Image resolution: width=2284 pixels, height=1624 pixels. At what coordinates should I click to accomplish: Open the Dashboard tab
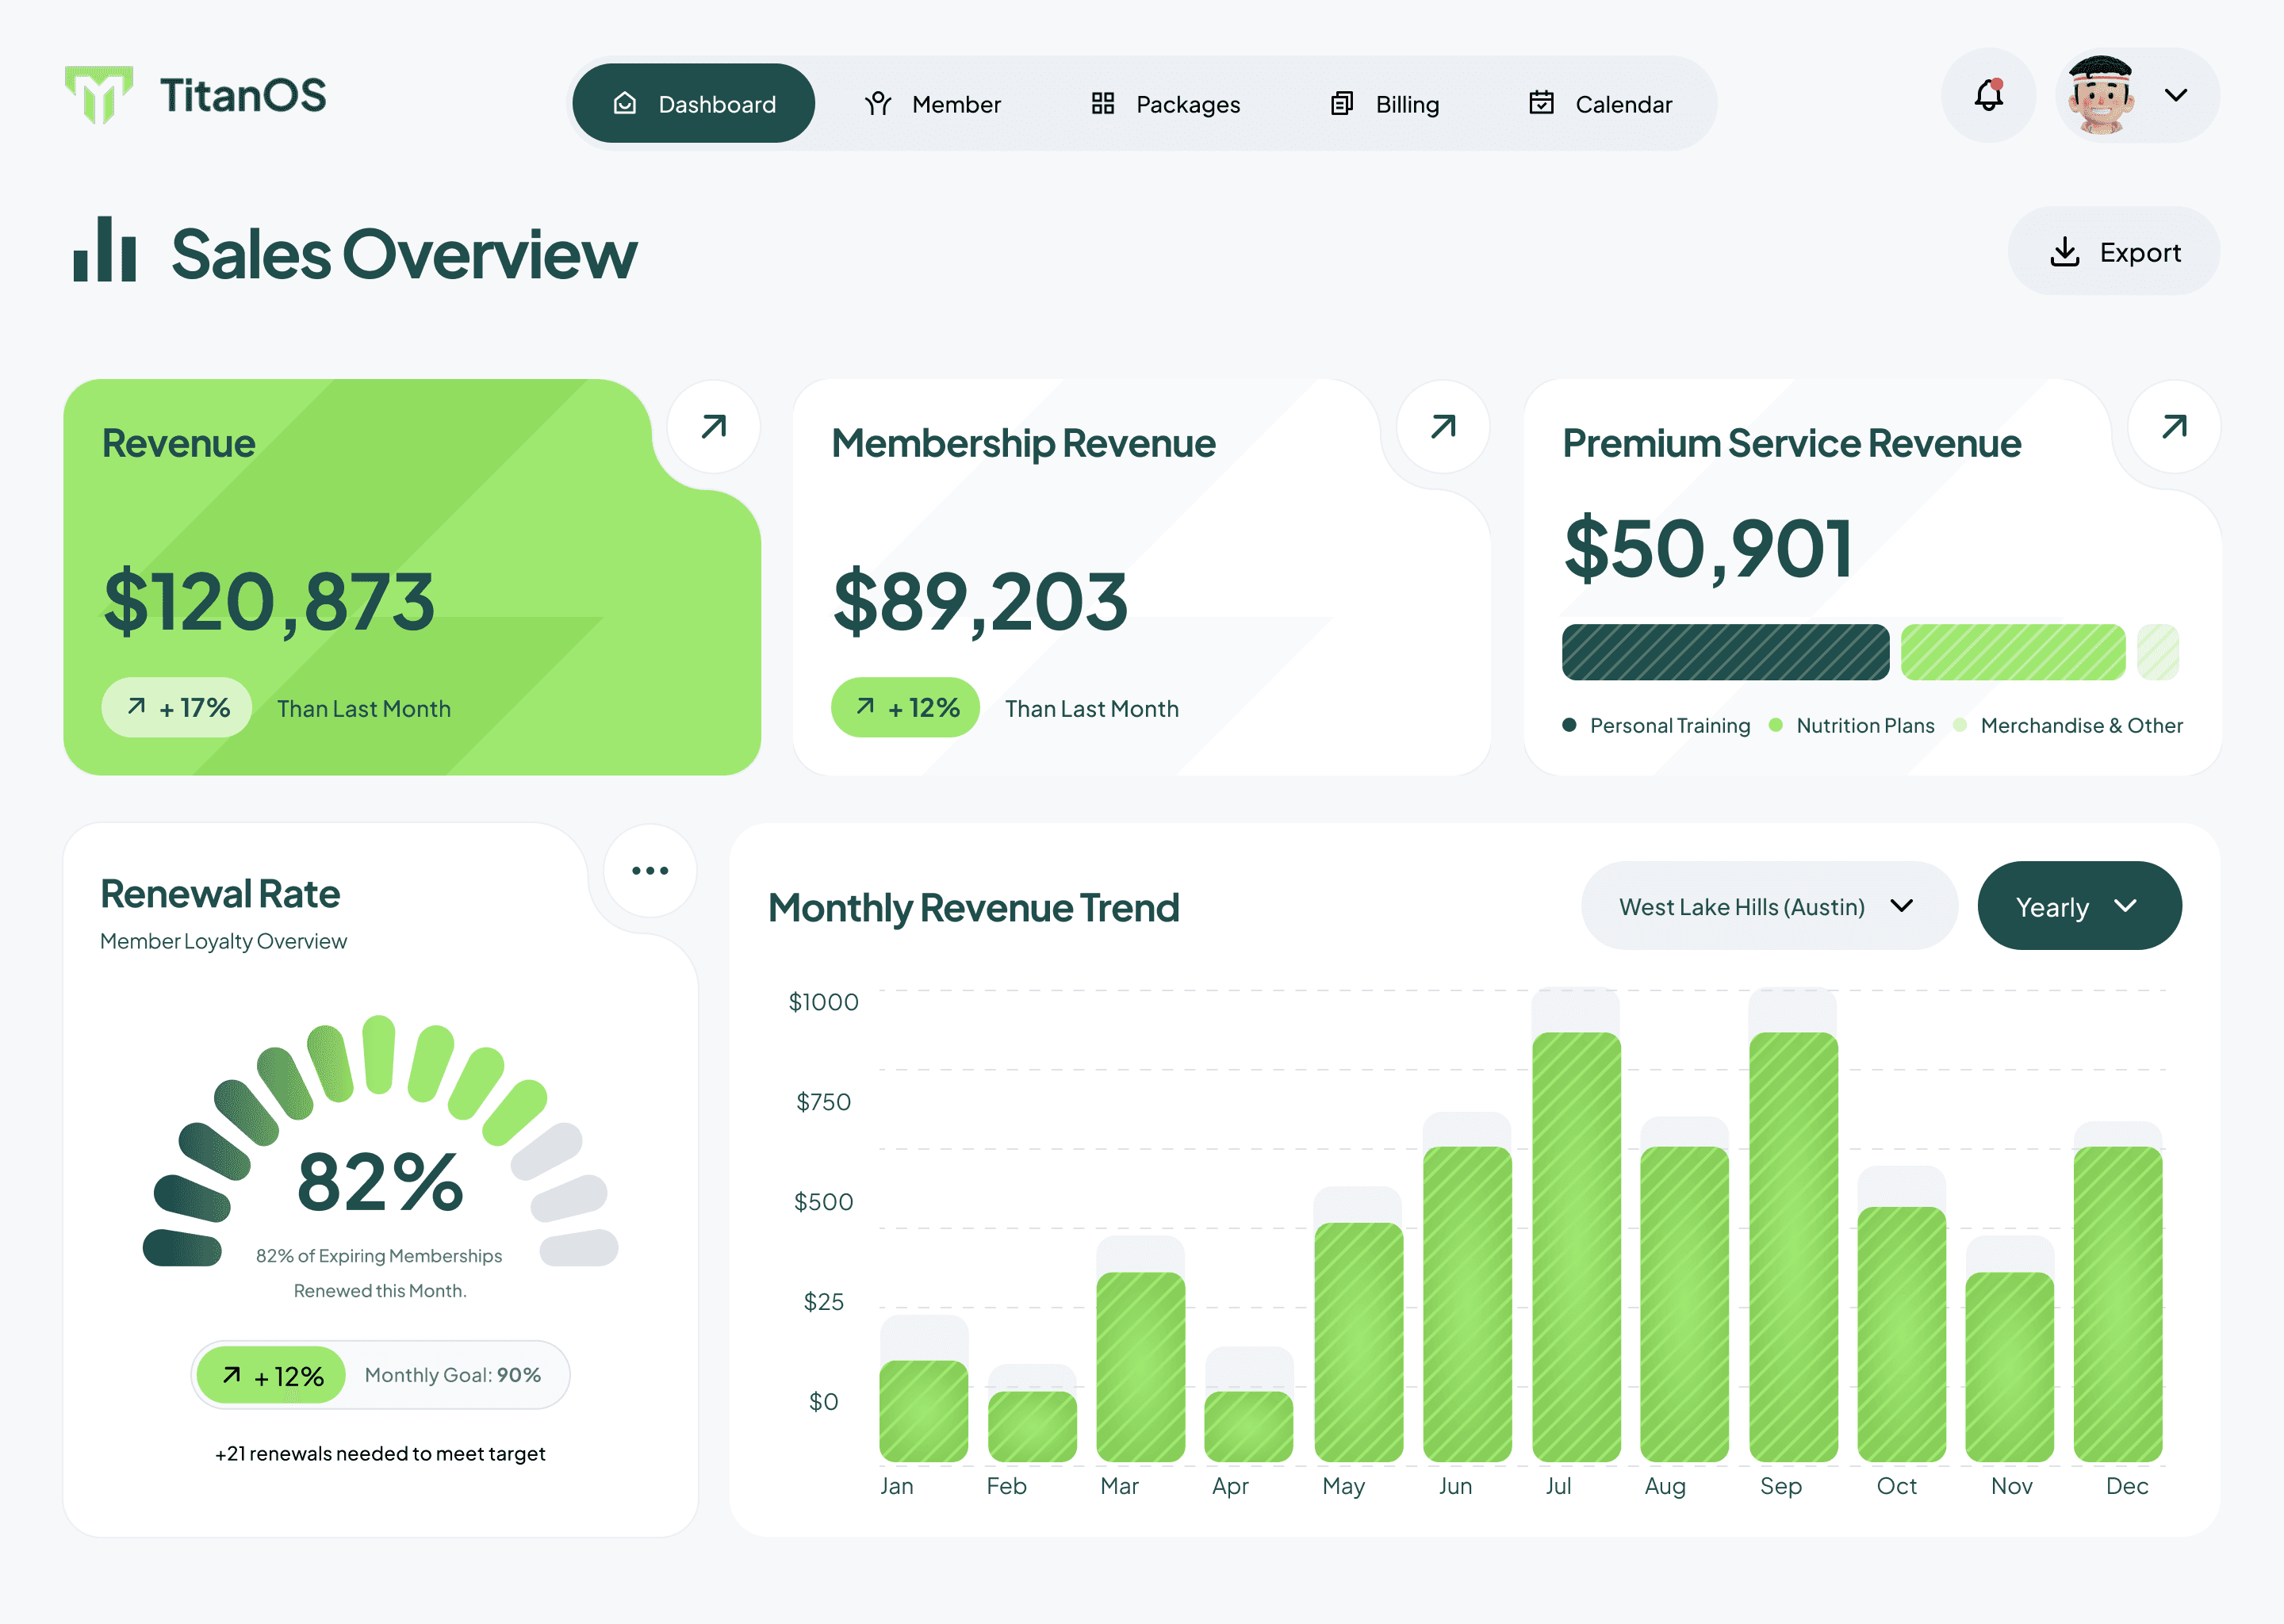[693, 103]
